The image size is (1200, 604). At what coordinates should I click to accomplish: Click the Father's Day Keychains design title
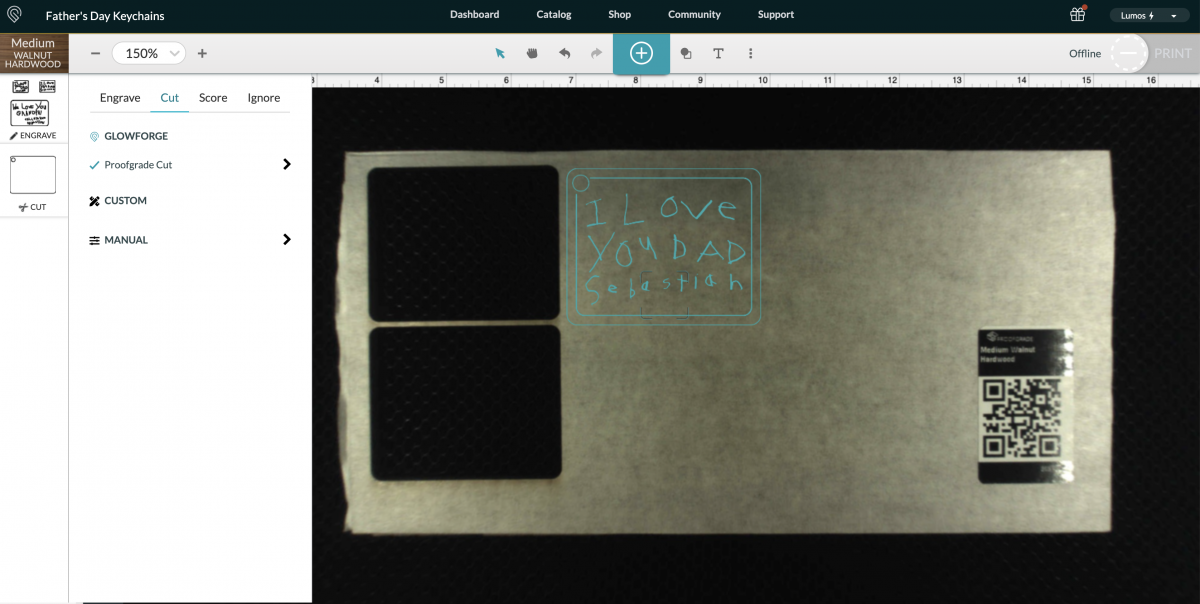click(x=105, y=16)
